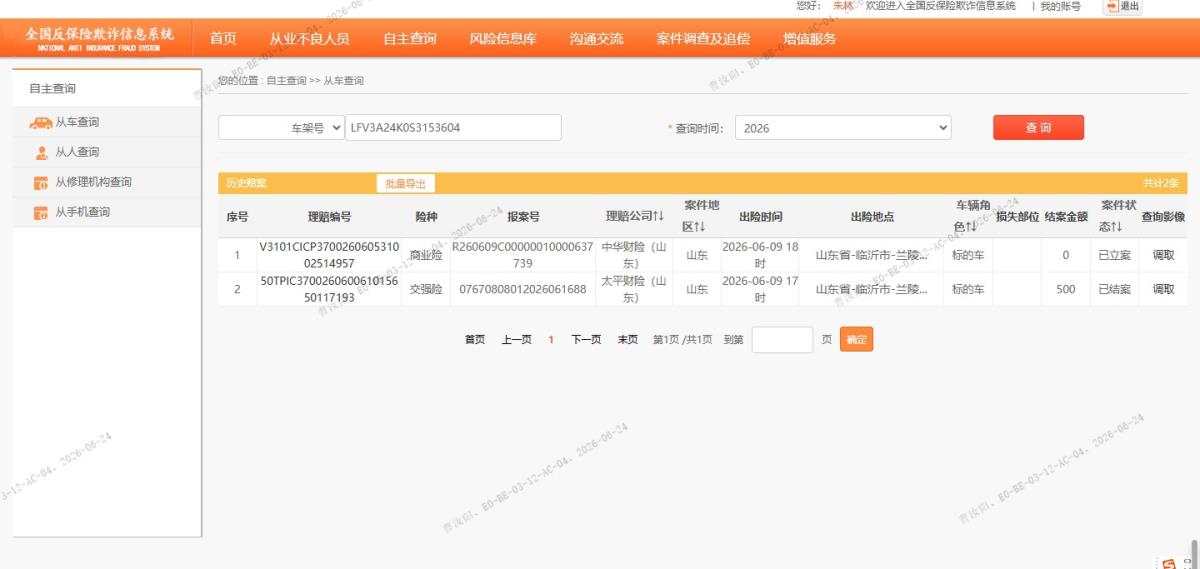1200x569 pixels.
Task: Sort by 案件状态 column header
Action: pyautogui.click(x=1117, y=216)
